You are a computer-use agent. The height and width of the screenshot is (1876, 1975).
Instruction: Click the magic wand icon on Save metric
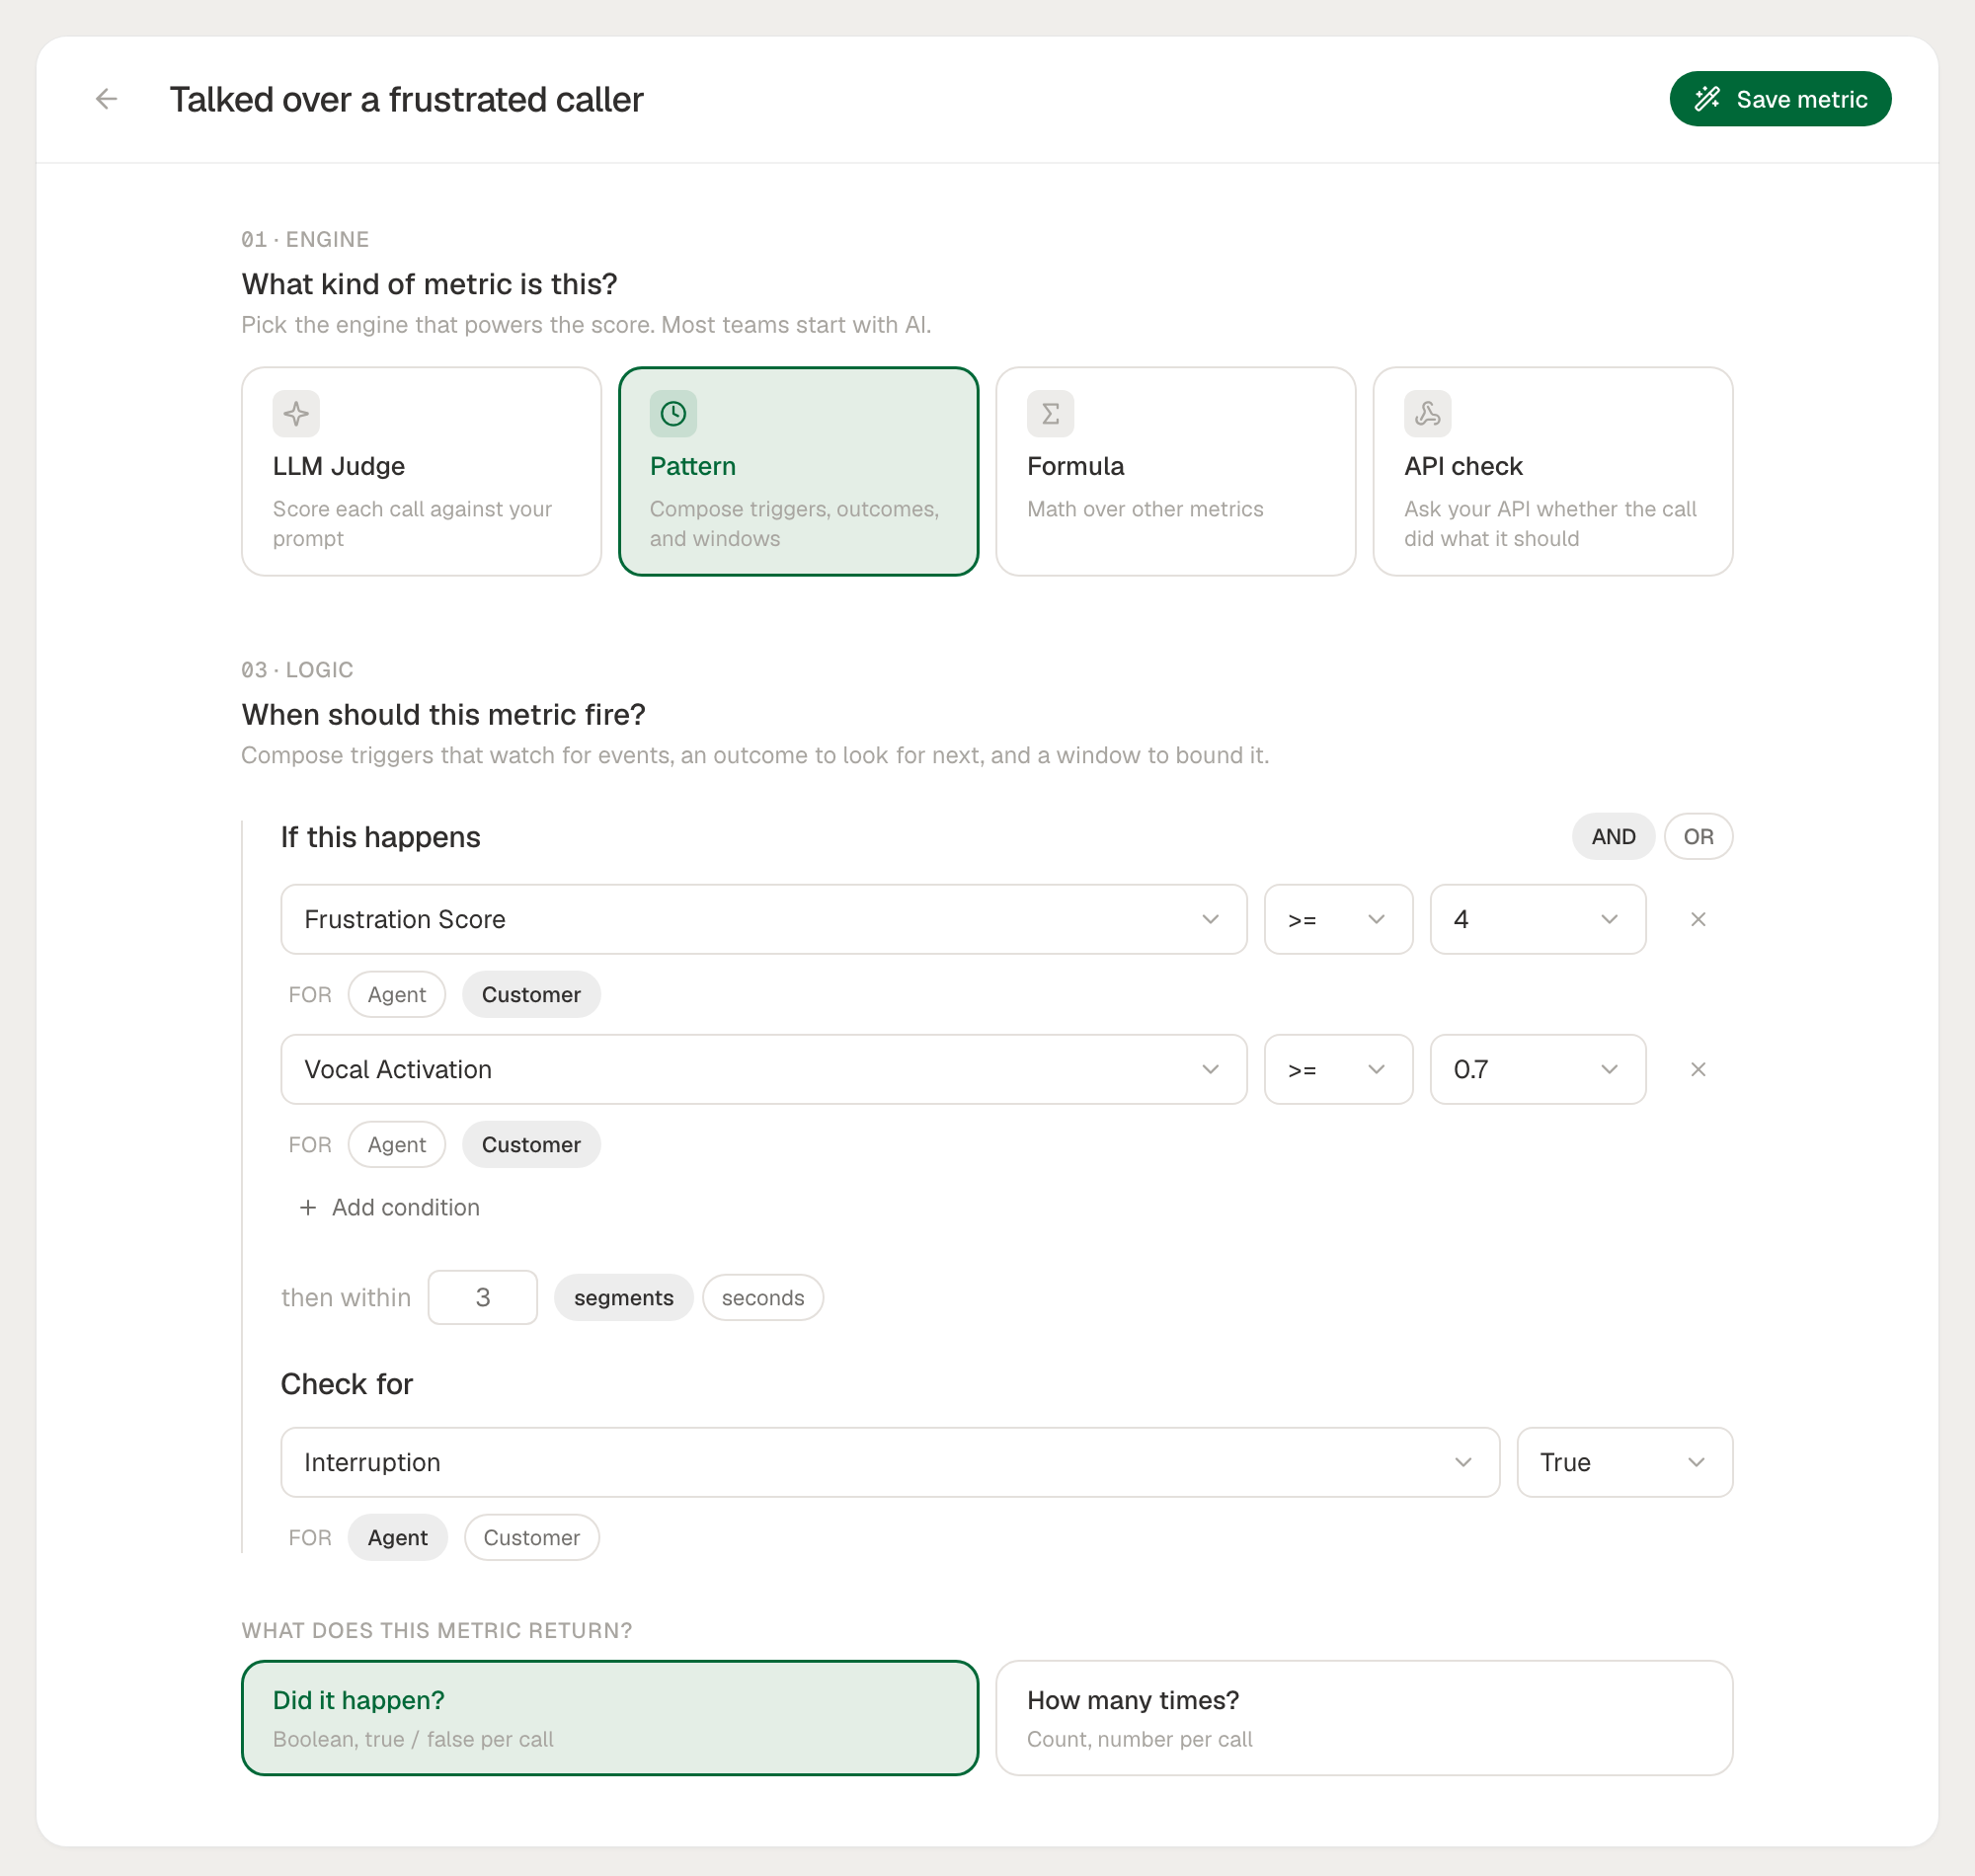(1707, 99)
